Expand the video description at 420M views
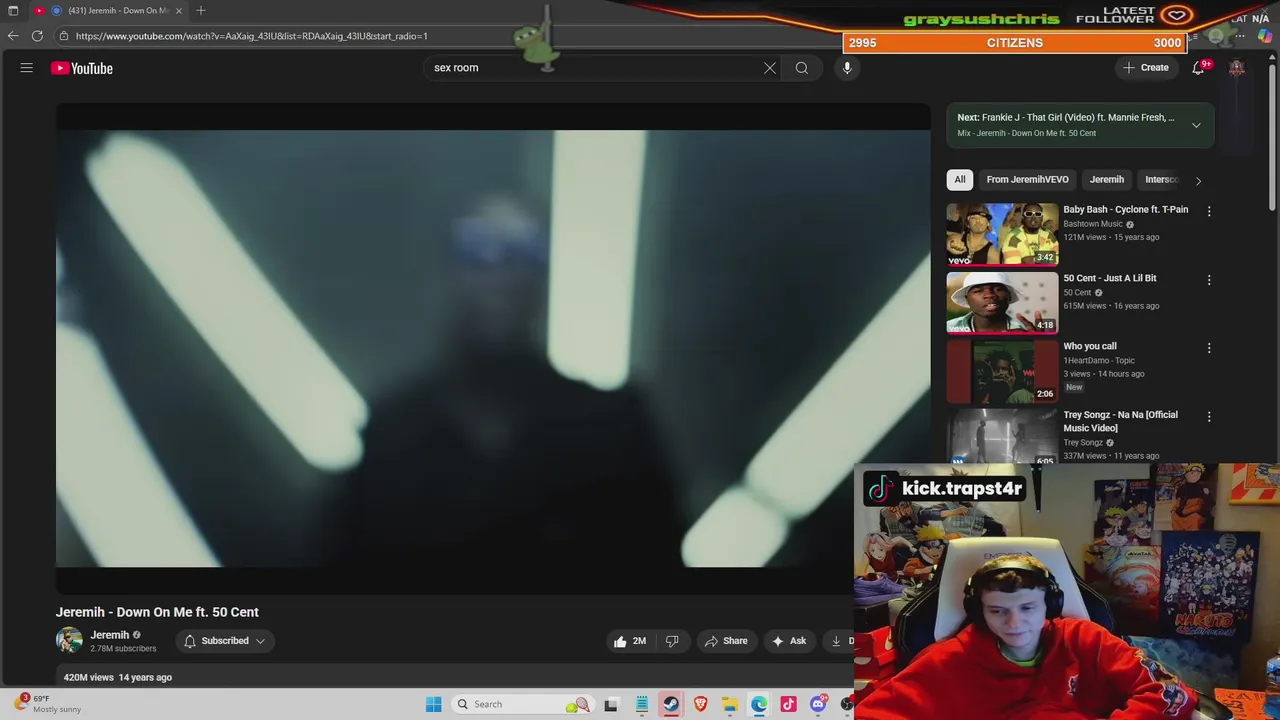Viewport: 1280px width, 720px height. pos(118,677)
